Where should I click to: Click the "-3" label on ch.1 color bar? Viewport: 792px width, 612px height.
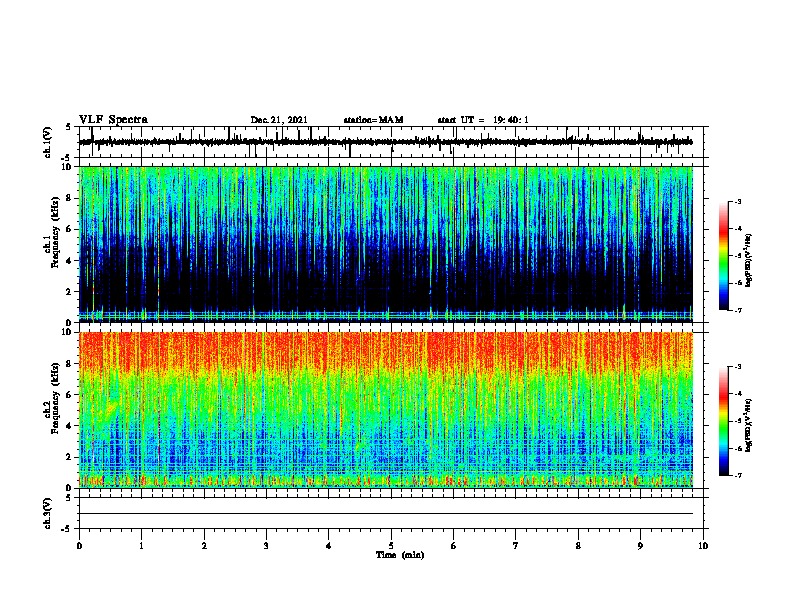(x=738, y=202)
